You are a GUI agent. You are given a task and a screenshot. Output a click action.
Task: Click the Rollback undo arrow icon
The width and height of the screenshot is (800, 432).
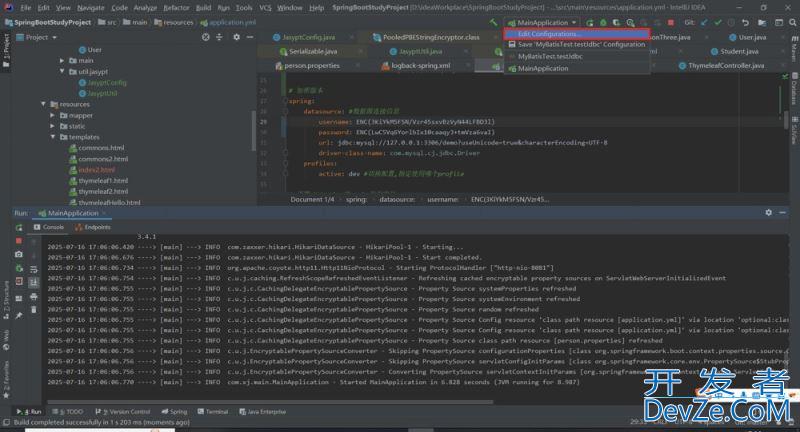coord(745,22)
